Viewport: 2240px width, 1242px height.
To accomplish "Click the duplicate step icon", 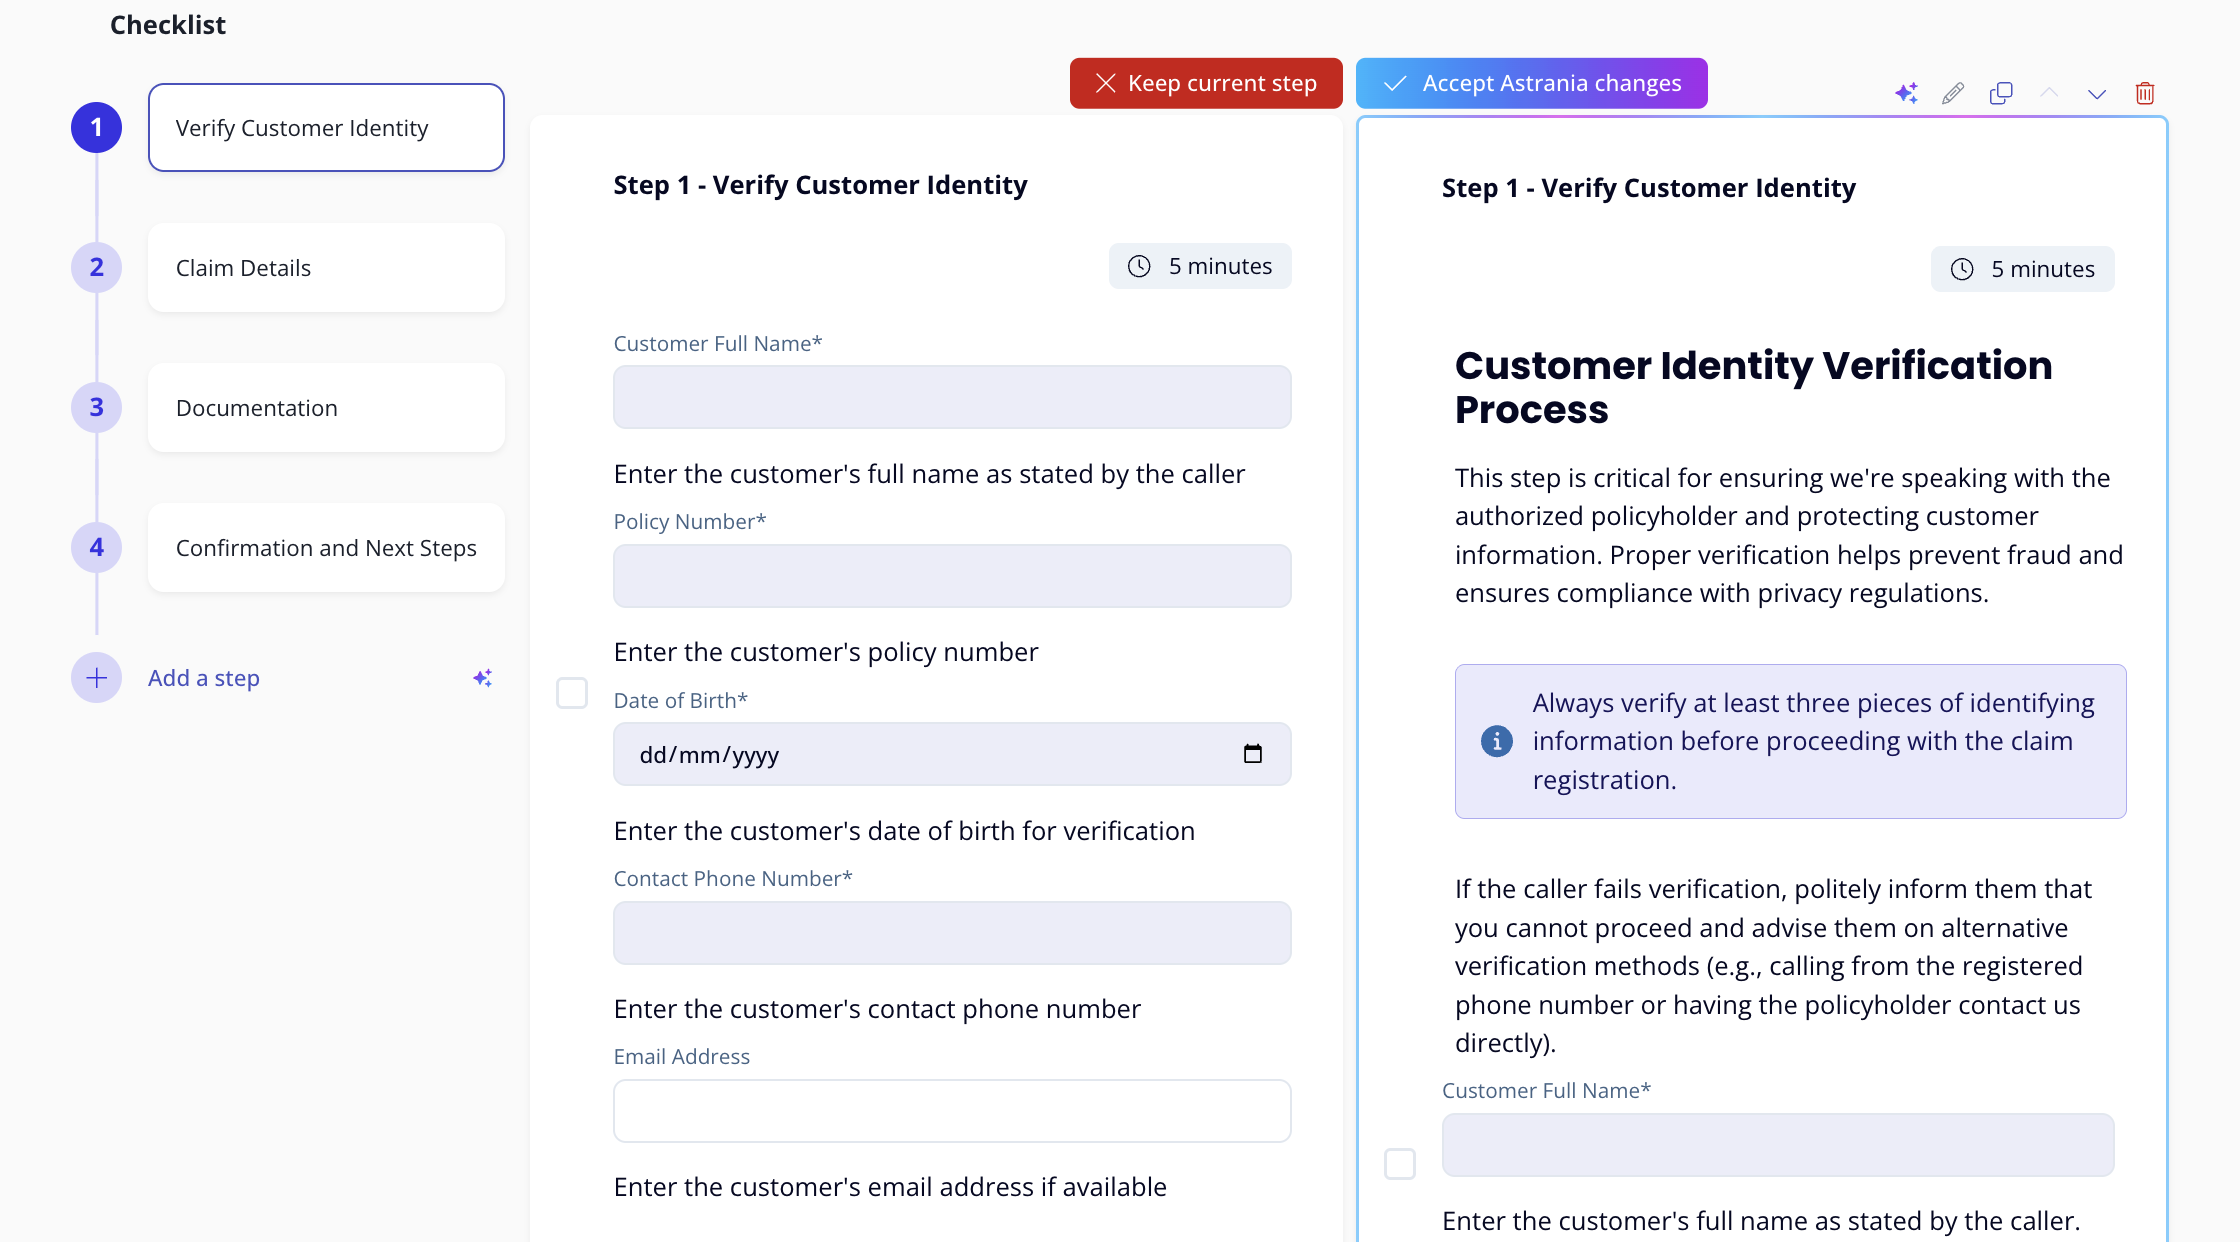I will pos(2001,93).
